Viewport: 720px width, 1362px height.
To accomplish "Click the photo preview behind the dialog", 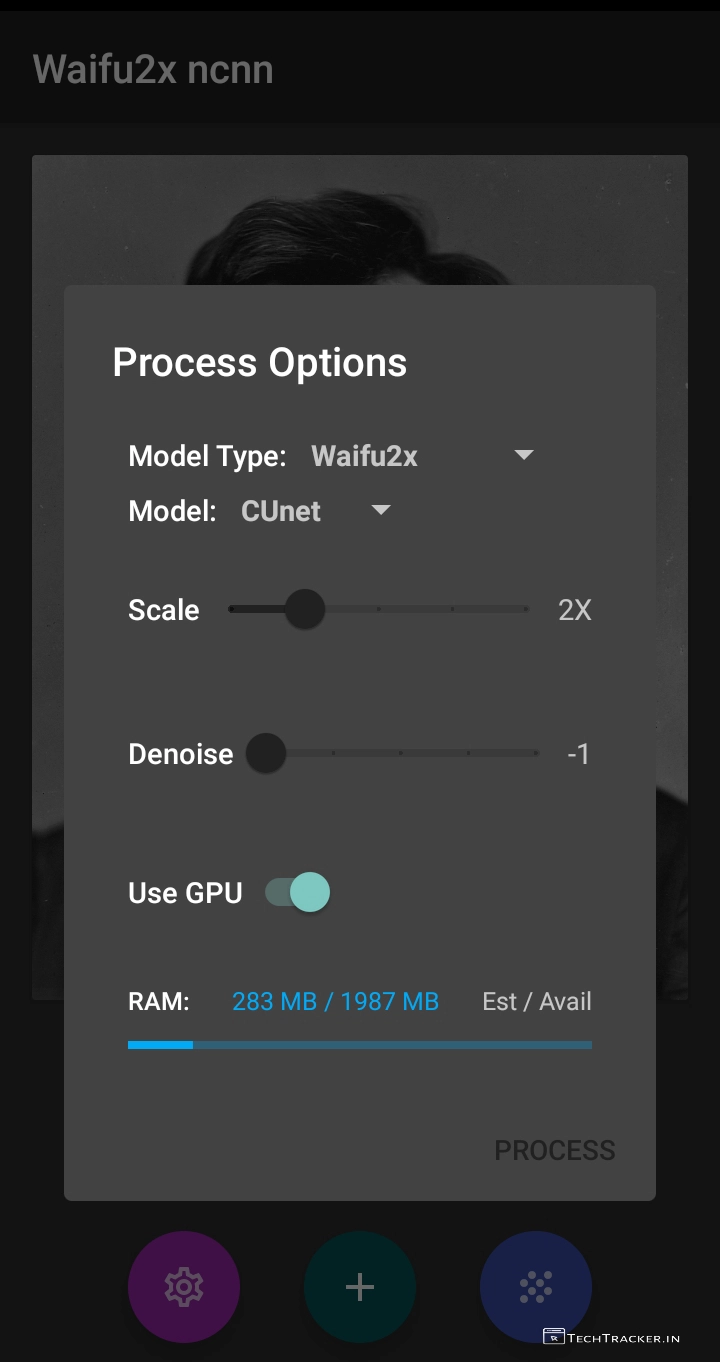I will (360, 220).
